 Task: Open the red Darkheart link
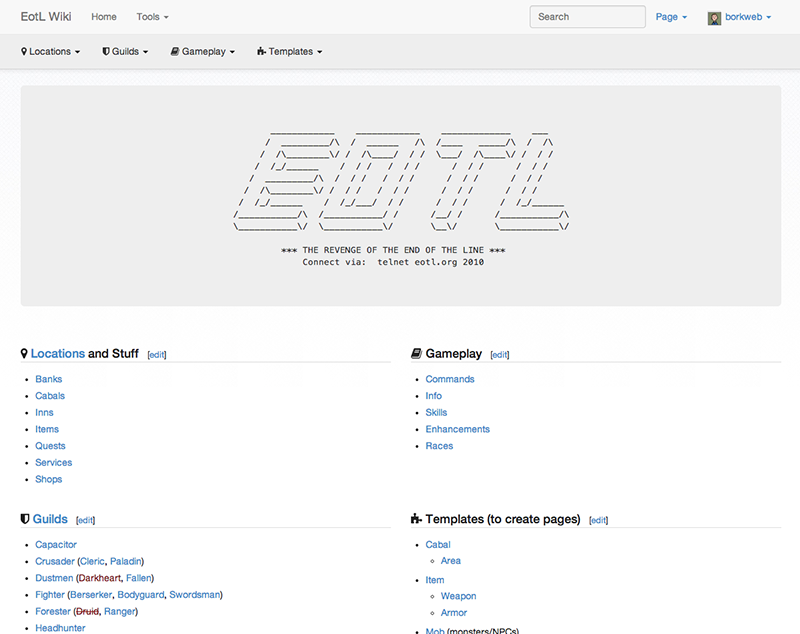click(100, 578)
